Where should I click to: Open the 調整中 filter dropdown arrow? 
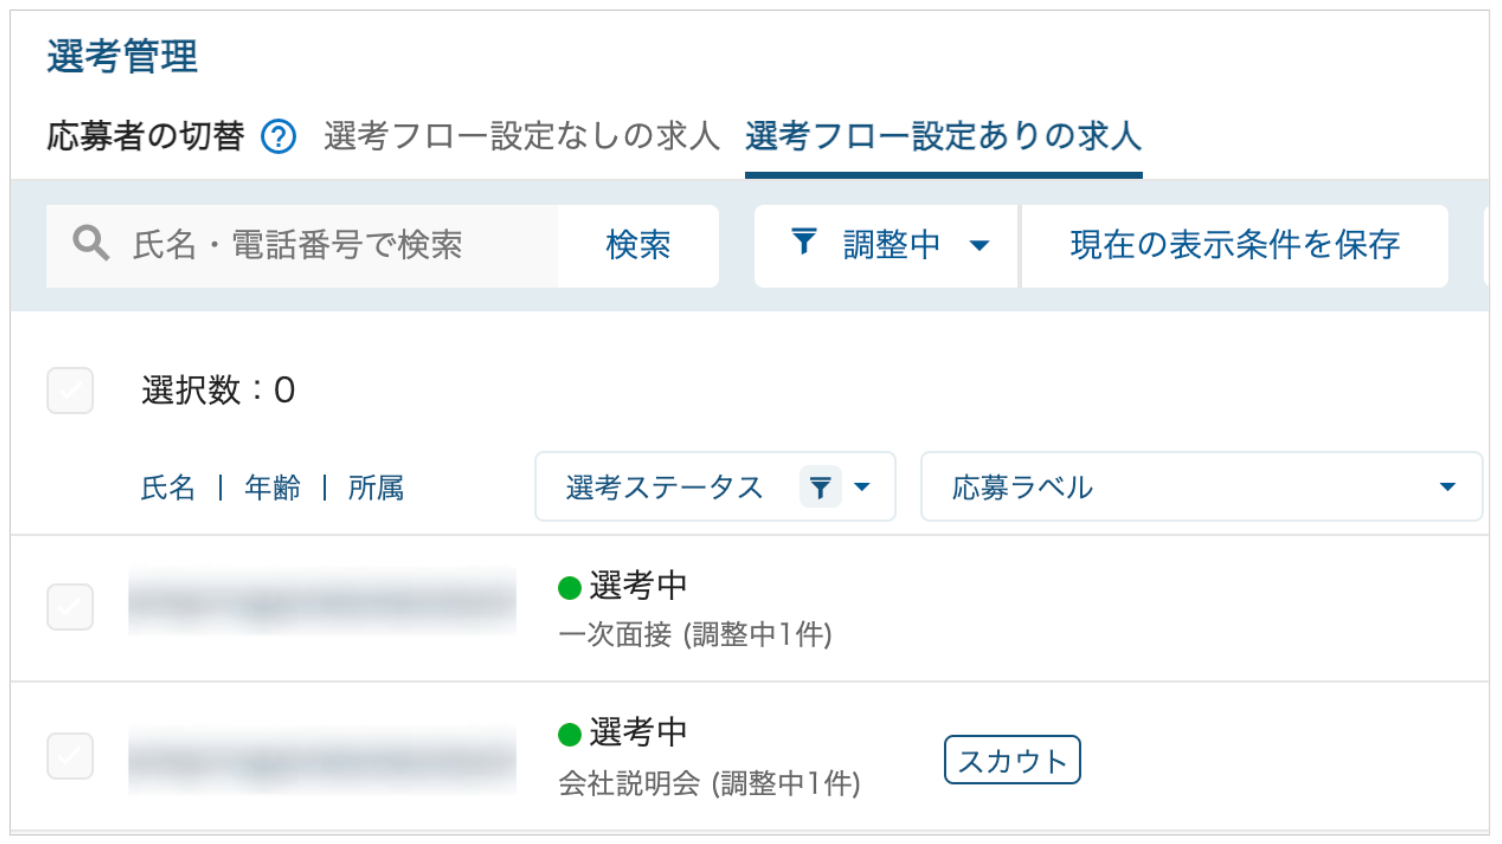(980, 245)
